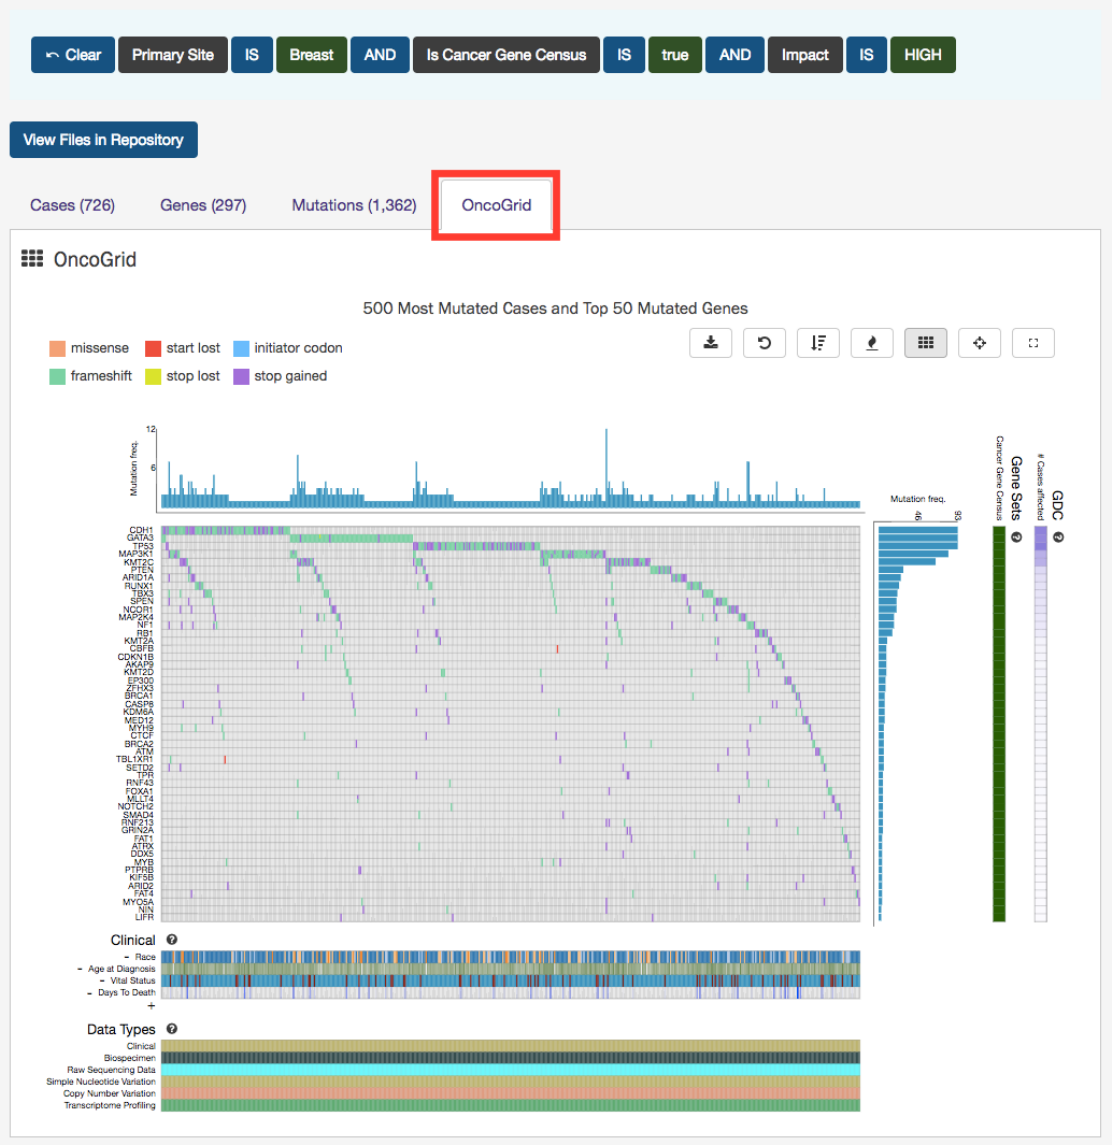Viewport: 1112px width, 1145px height.
Task: Add a clinical track with plus sign
Action: [x=151, y=1006]
